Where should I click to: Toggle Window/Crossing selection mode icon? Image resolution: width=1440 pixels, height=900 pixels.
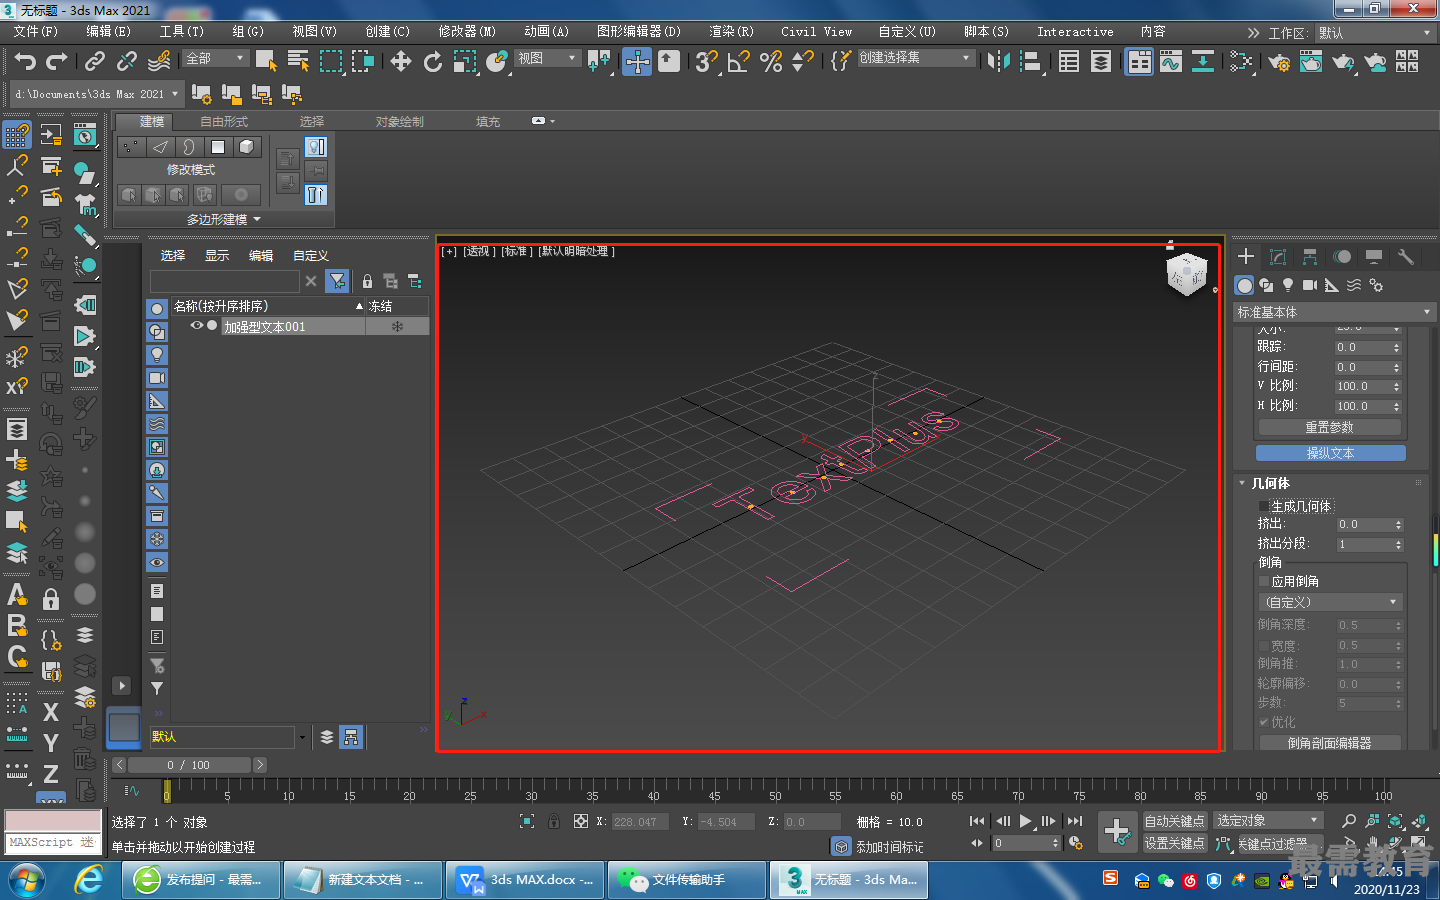point(362,61)
